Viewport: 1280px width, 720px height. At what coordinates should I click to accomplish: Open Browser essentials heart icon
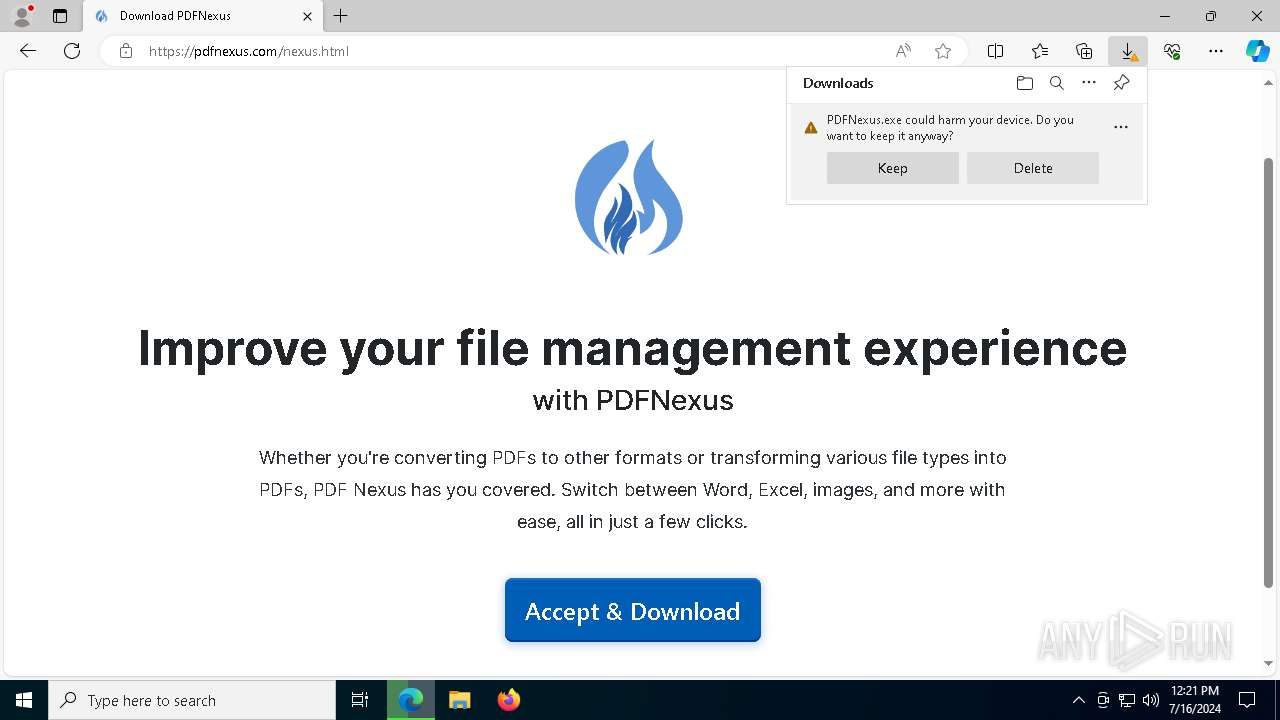[1172, 51]
